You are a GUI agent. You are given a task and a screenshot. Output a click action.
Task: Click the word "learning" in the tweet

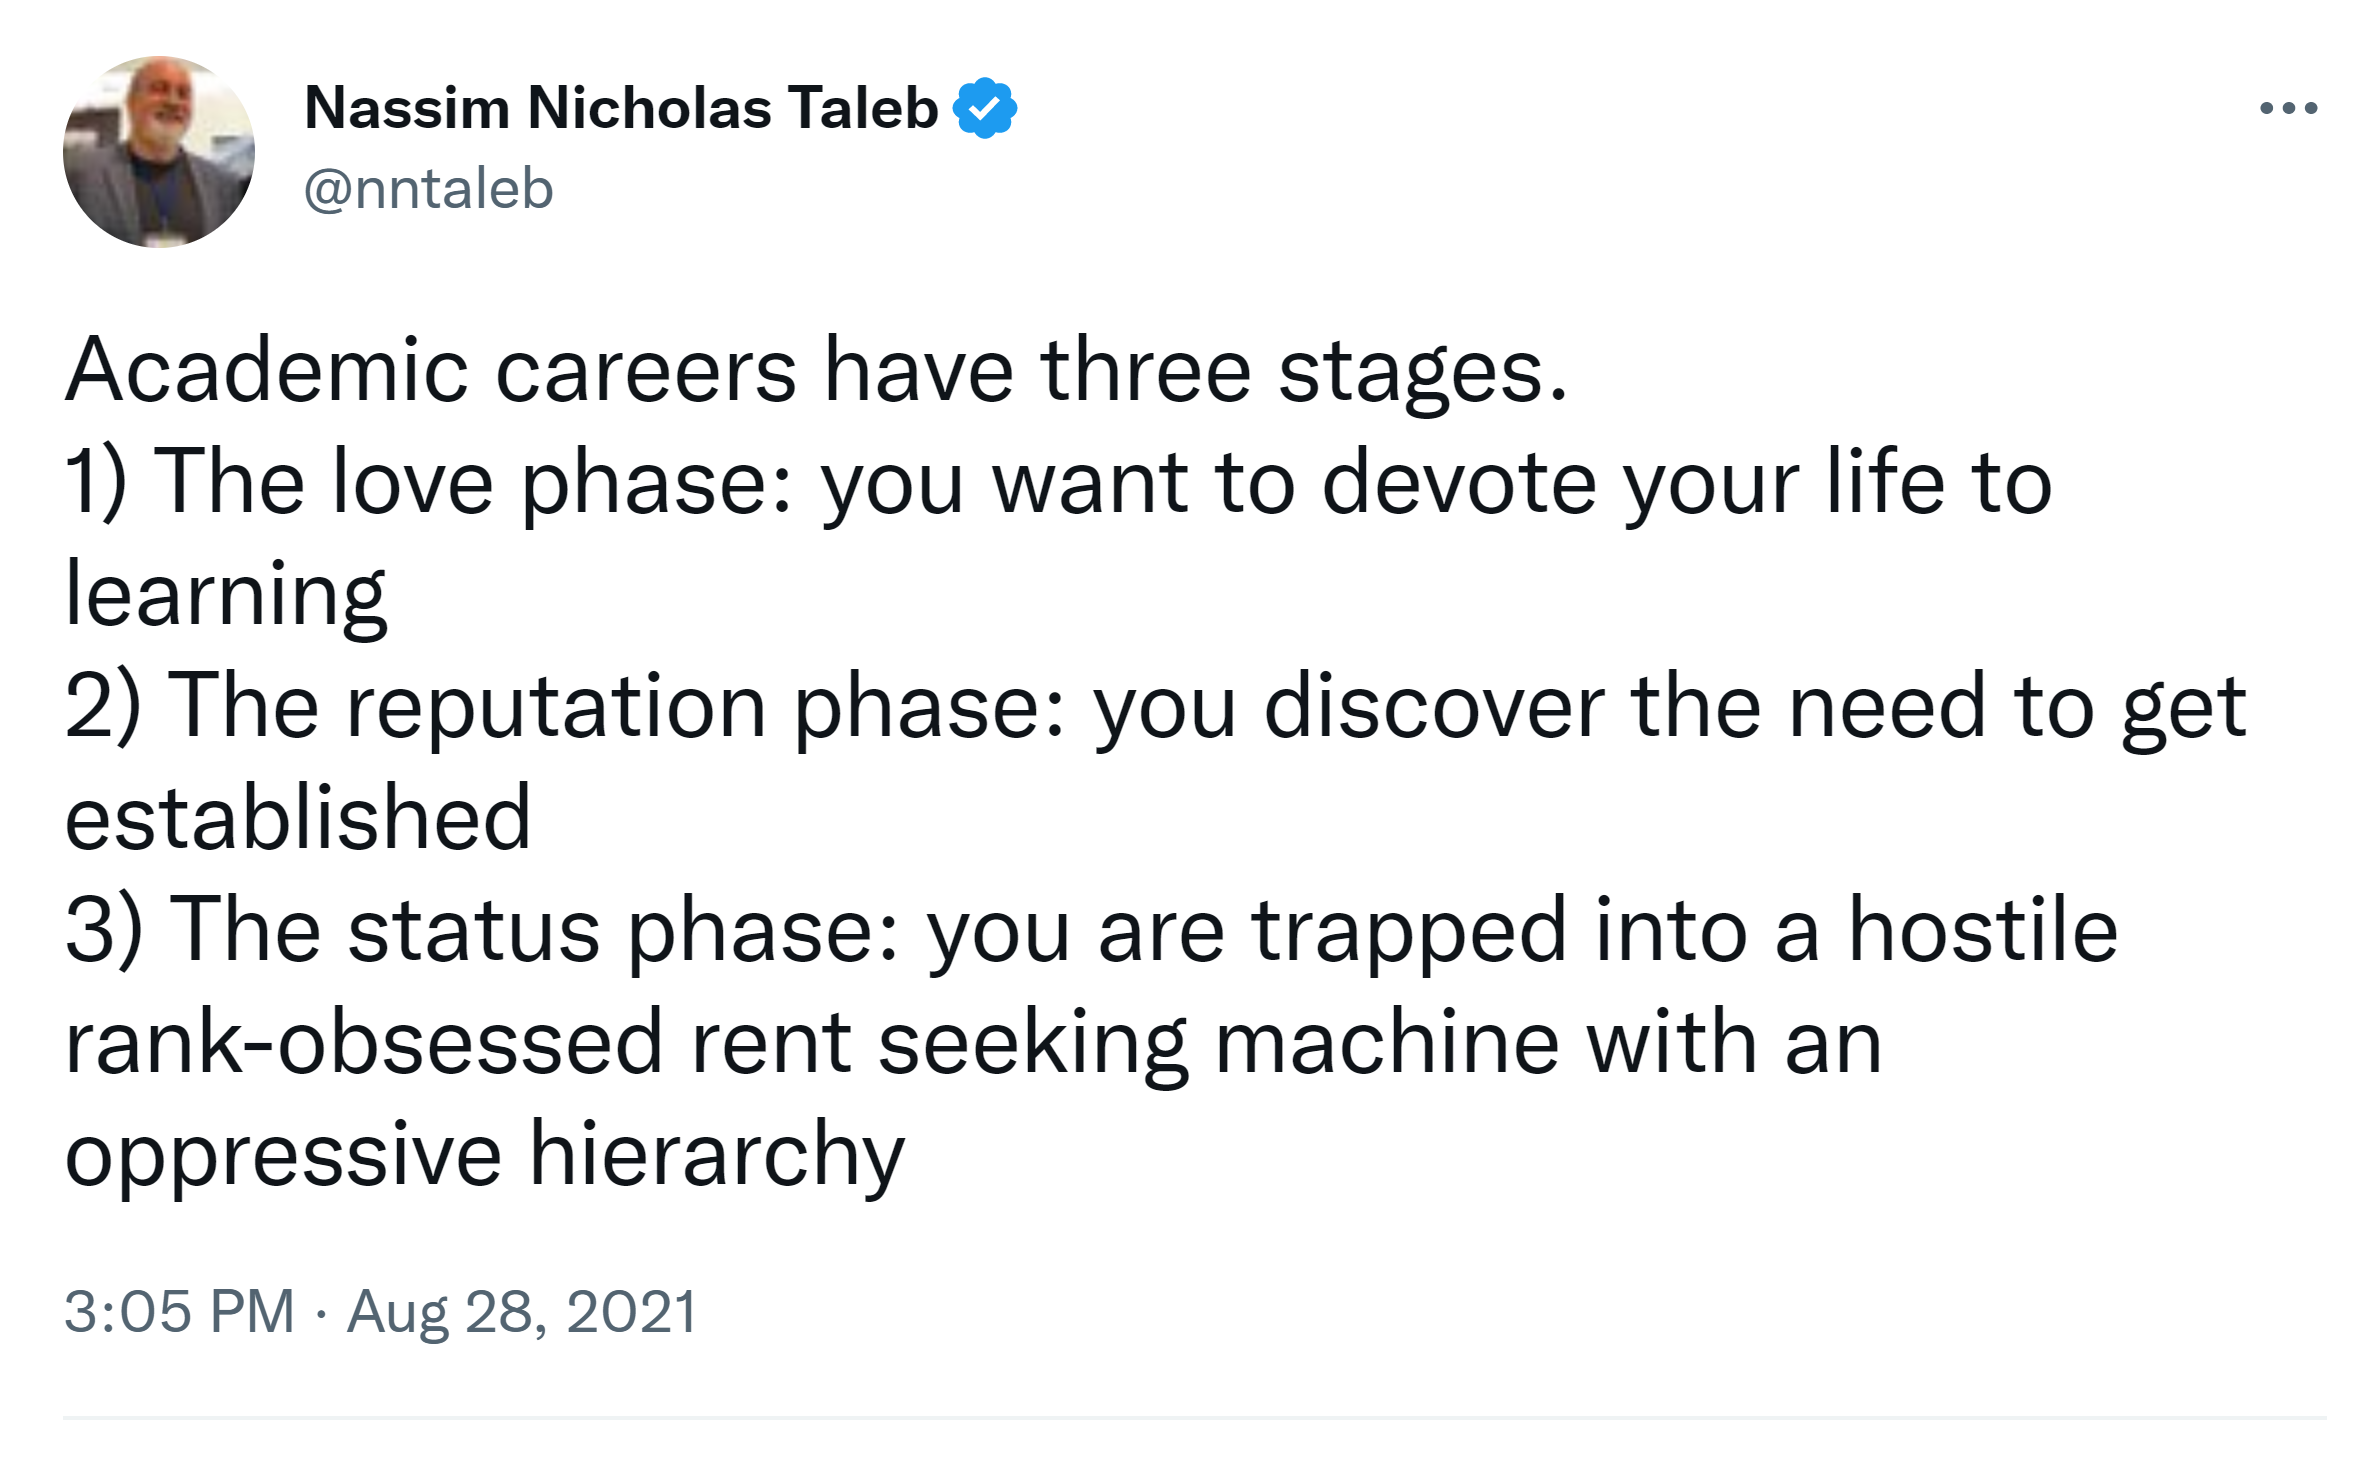(x=225, y=595)
